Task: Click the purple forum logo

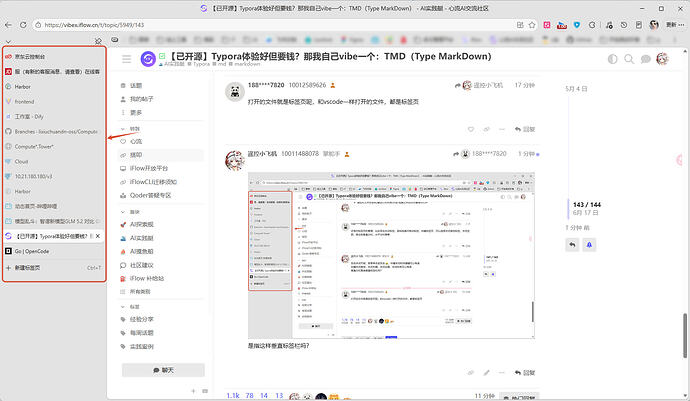Action: click(x=148, y=59)
